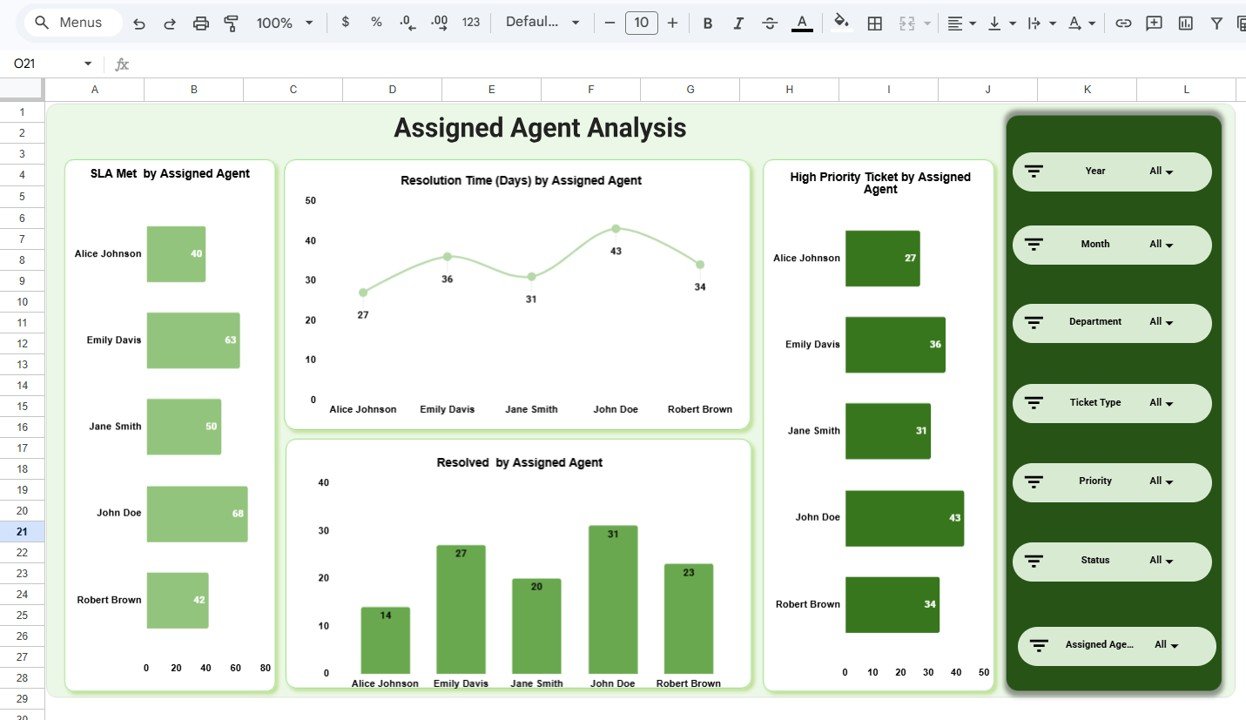Decrease decimal places on selection
This screenshot has height=720, width=1246.
pyautogui.click(x=407, y=22)
